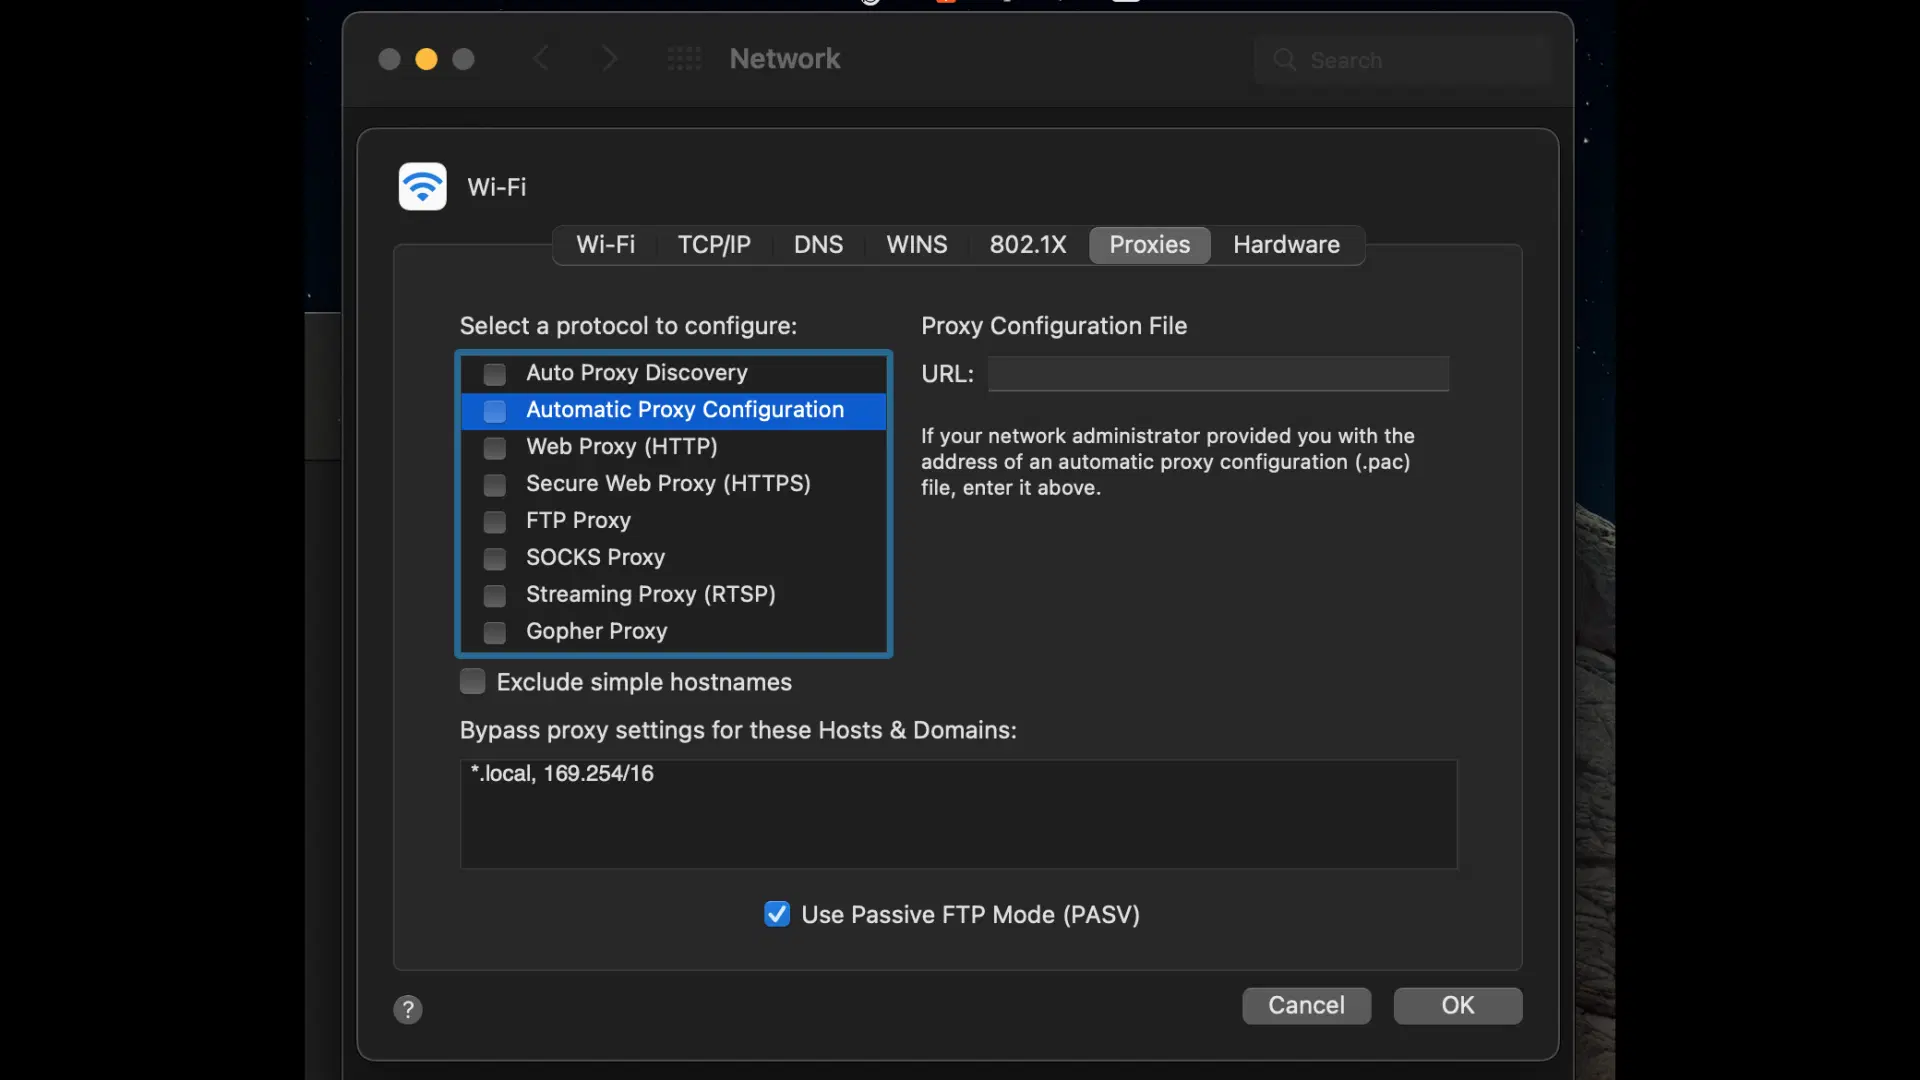1920x1080 pixels.
Task: Enable the SOCKS Proxy checkbox
Action: click(494, 558)
